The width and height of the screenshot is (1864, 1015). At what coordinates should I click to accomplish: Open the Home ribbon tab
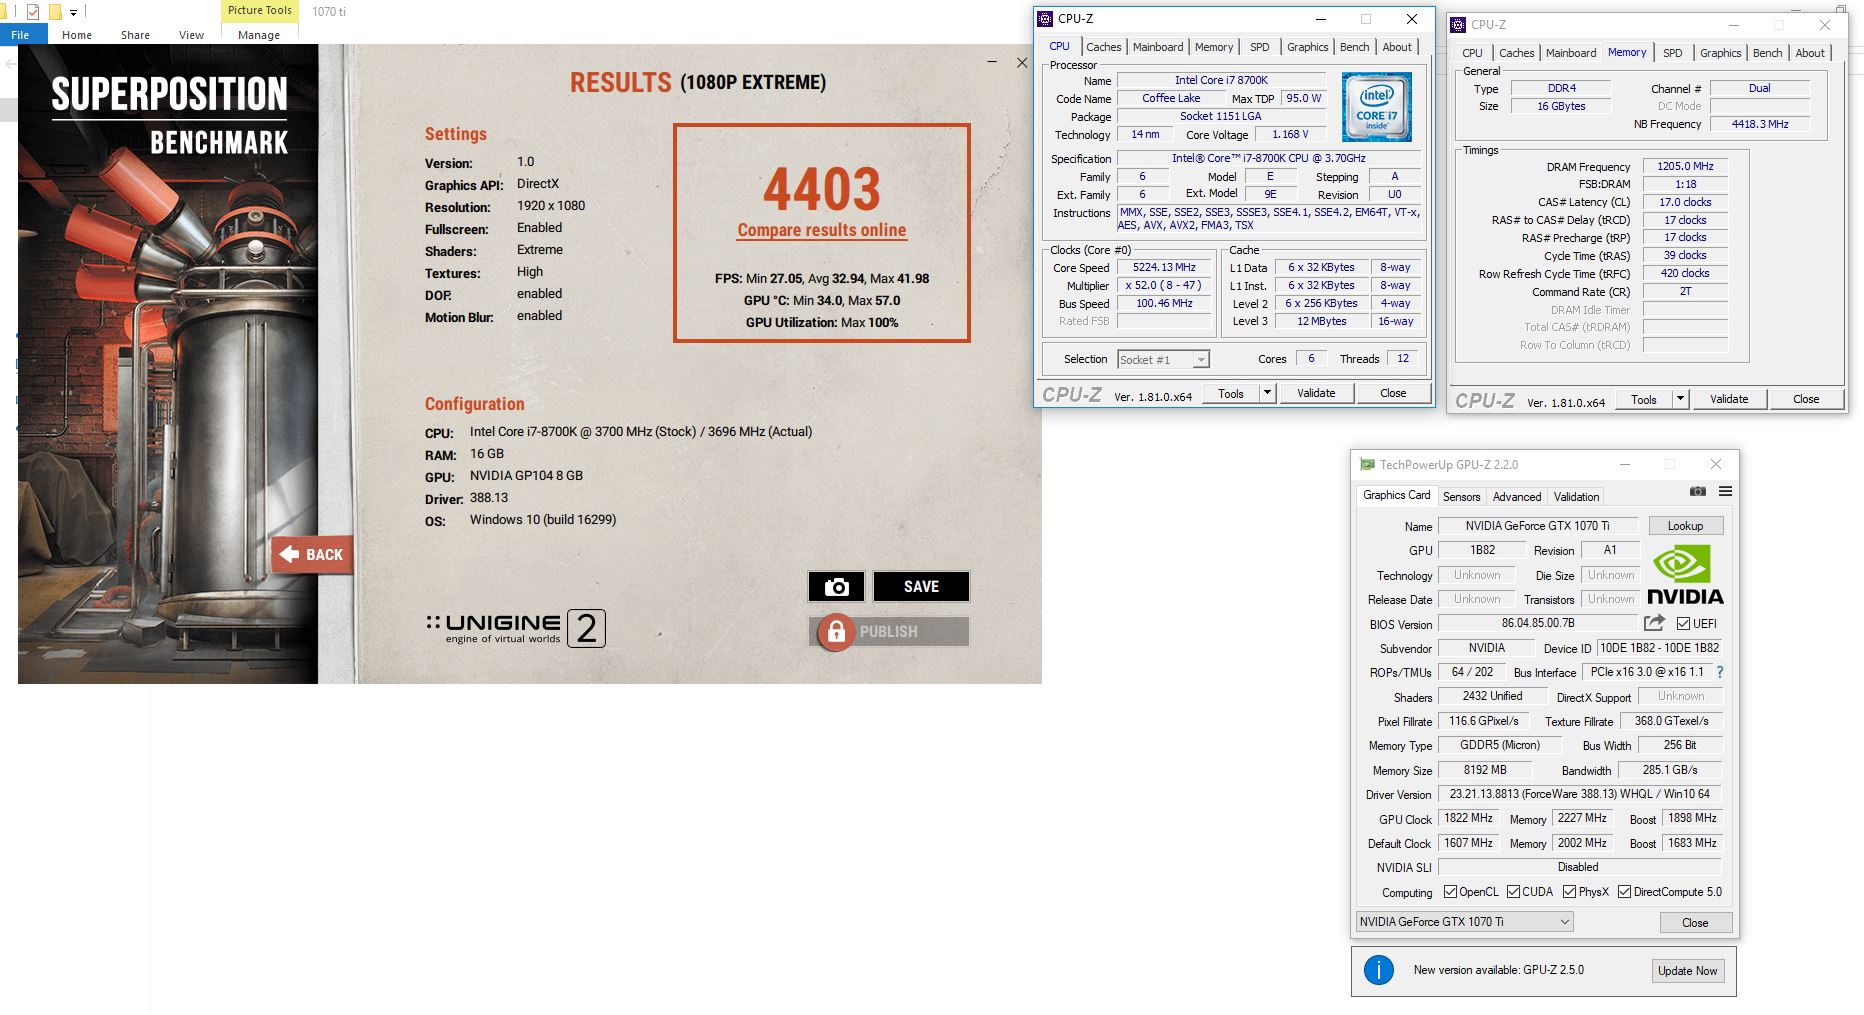pyautogui.click(x=77, y=35)
